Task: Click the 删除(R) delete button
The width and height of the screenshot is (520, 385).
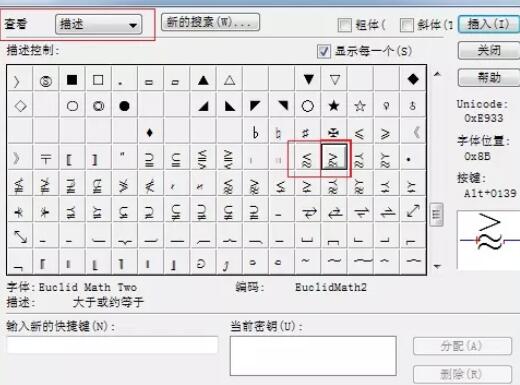Action: 462,374
